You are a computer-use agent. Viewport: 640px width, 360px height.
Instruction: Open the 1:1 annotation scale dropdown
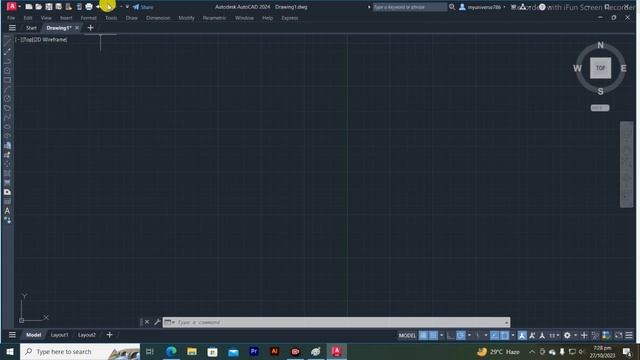pos(554,336)
